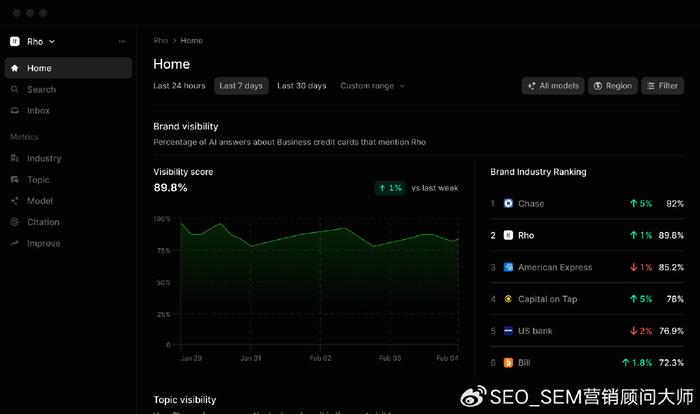This screenshot has width=700, height=414.
Task: Open the All models filter button
Action: point(553,86)
